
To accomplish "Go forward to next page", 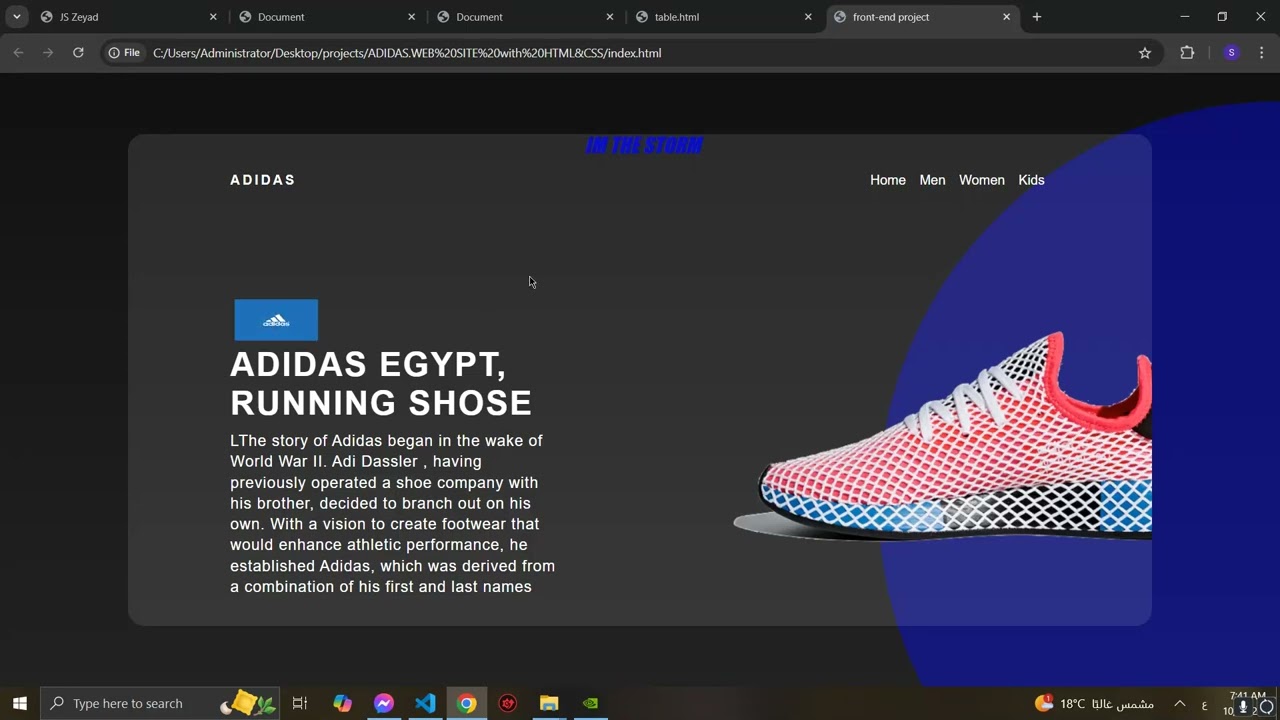I will pyautogui.click(x=48, y=53).
